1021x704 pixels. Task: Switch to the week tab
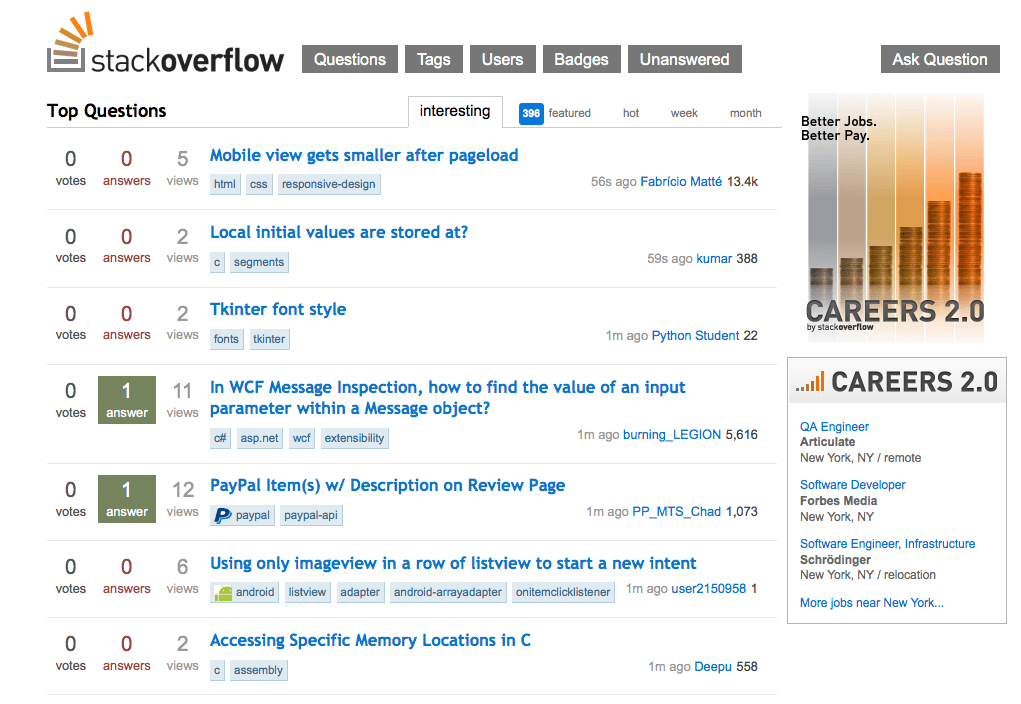[x=684, y=113]
